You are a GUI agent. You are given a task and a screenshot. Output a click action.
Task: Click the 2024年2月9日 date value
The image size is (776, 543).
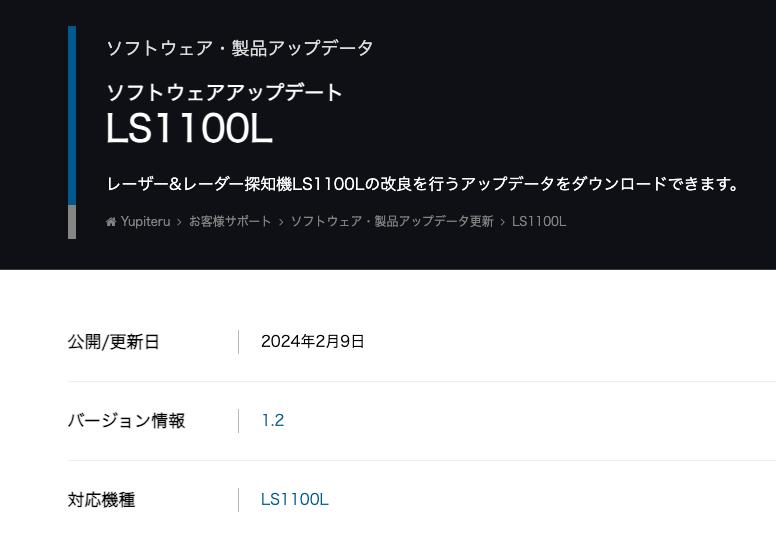(x=312, y=341)
